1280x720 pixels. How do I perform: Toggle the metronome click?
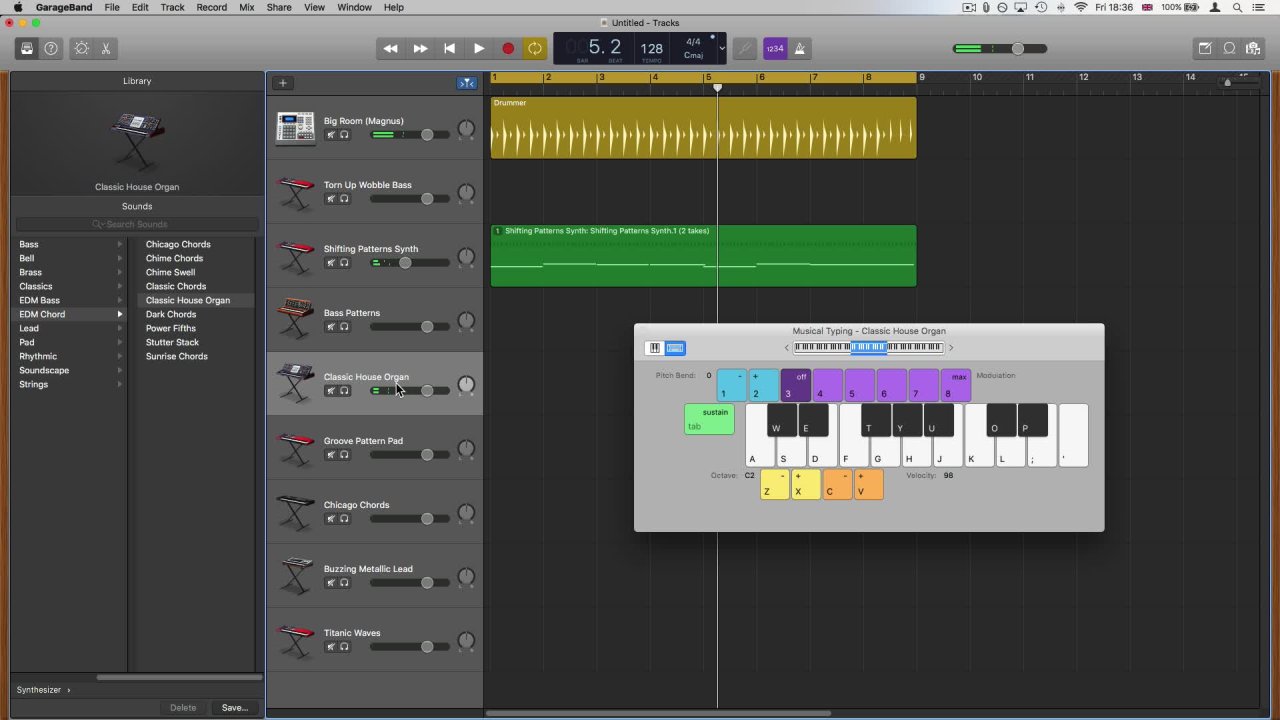coord(800,48)
